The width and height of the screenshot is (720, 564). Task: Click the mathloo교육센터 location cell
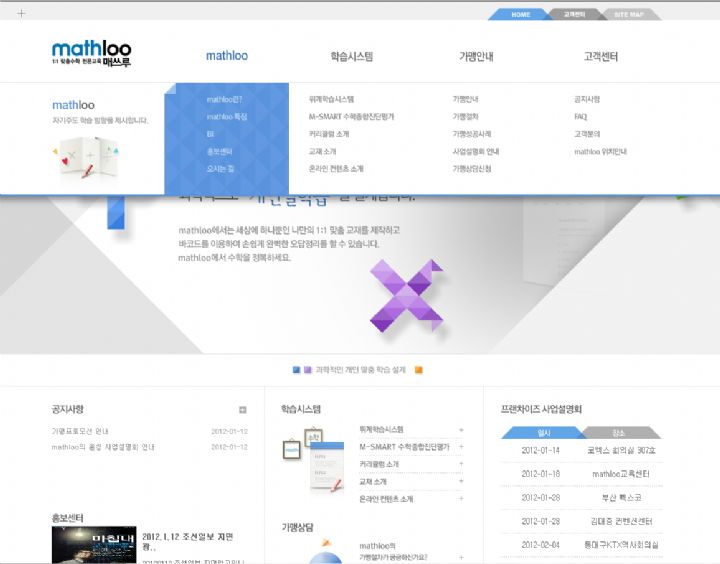click(x=621, y=474)
